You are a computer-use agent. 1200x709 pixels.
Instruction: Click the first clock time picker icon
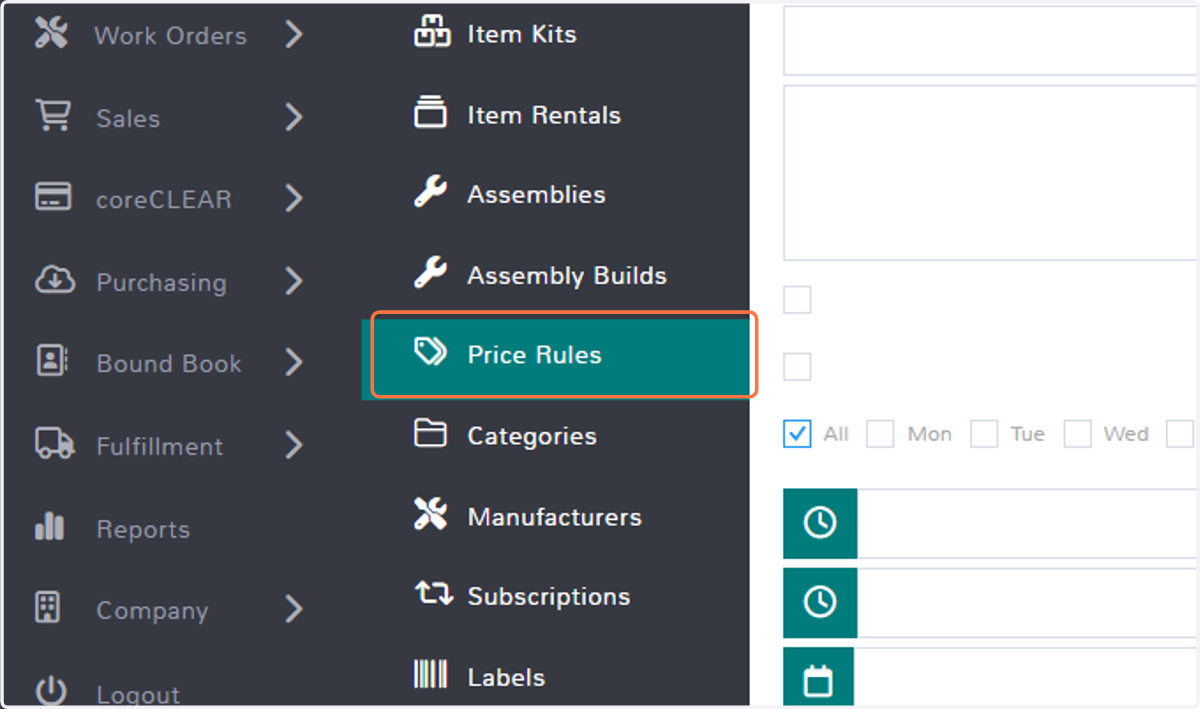(820, 523)
